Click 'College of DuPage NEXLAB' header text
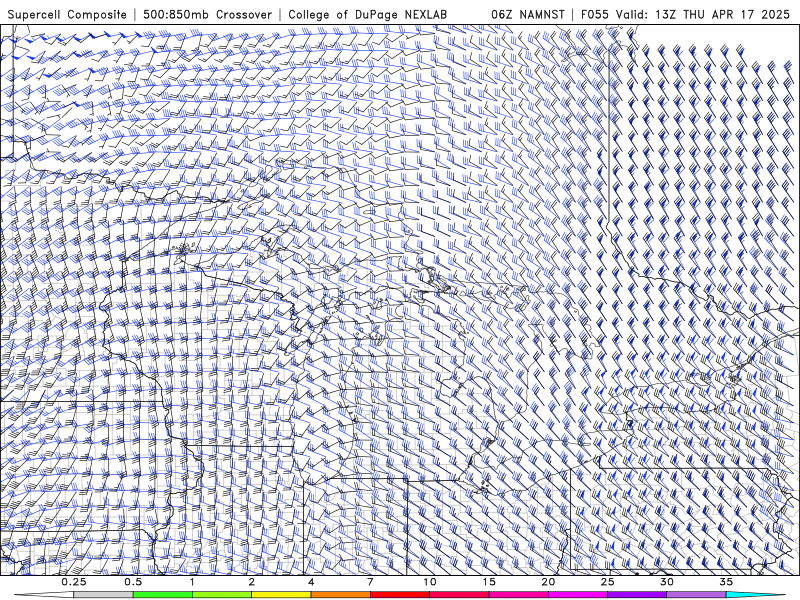800x600 pixels. click(x=367, y=14)
